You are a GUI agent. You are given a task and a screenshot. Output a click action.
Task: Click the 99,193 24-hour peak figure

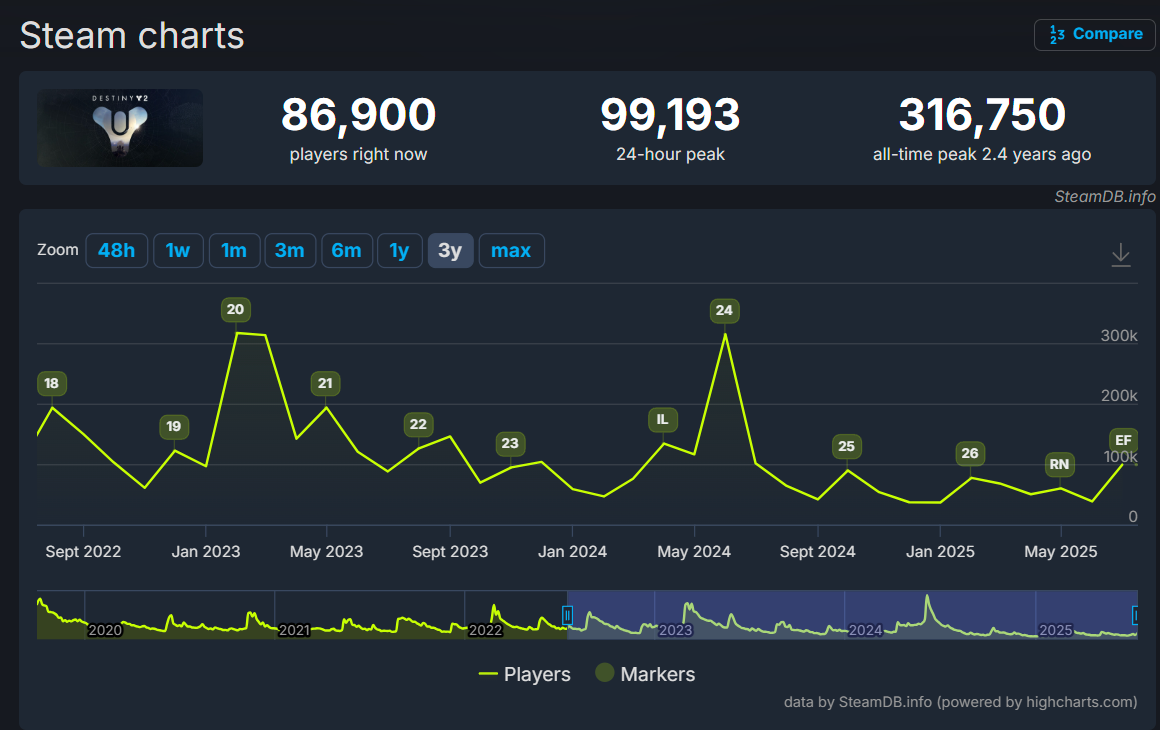[x=670, y=115]
